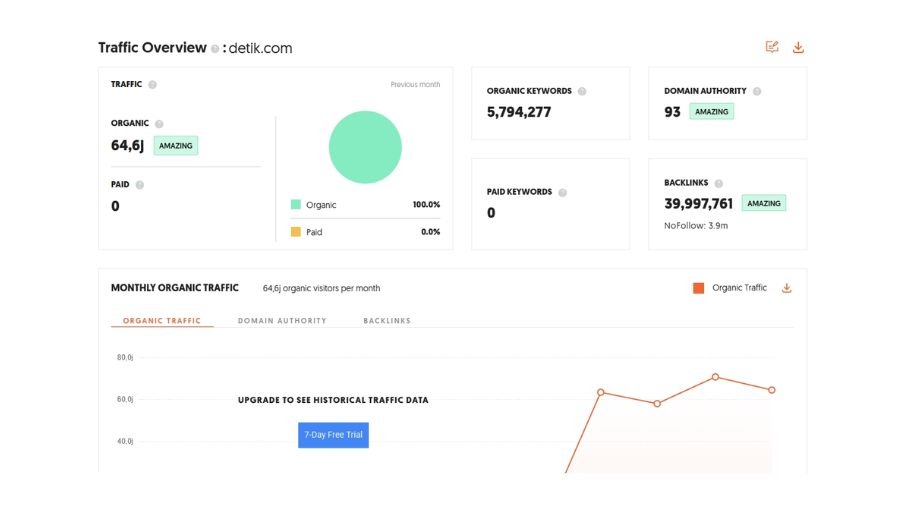Click the info icon next to TRAFFIC
The height and width of the screenshot is (506, 900).
tap(152, 85)
